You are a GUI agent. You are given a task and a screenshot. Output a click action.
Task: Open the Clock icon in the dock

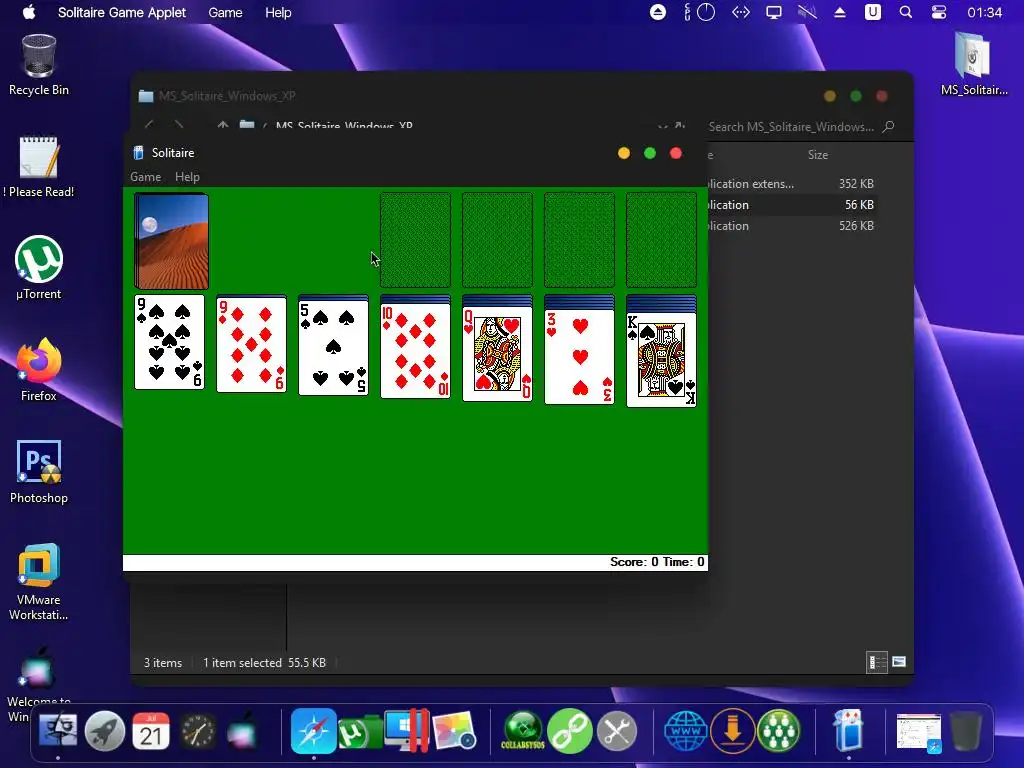198,731
